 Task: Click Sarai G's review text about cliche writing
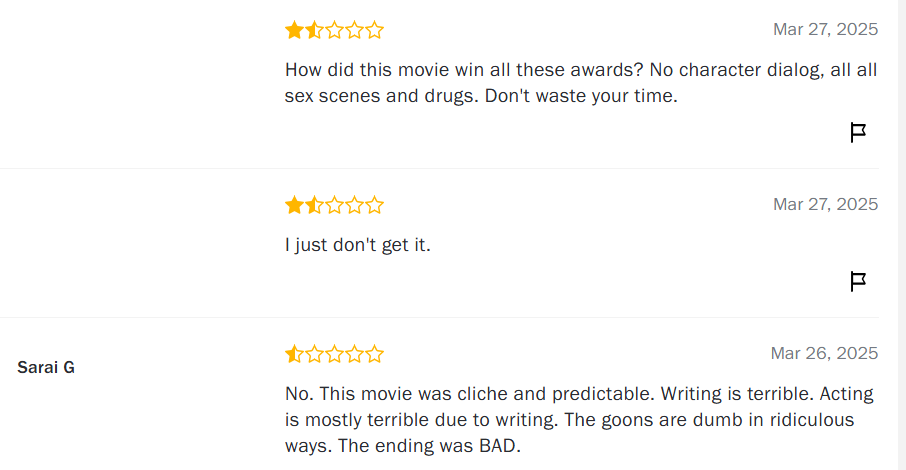click(578, 420)
